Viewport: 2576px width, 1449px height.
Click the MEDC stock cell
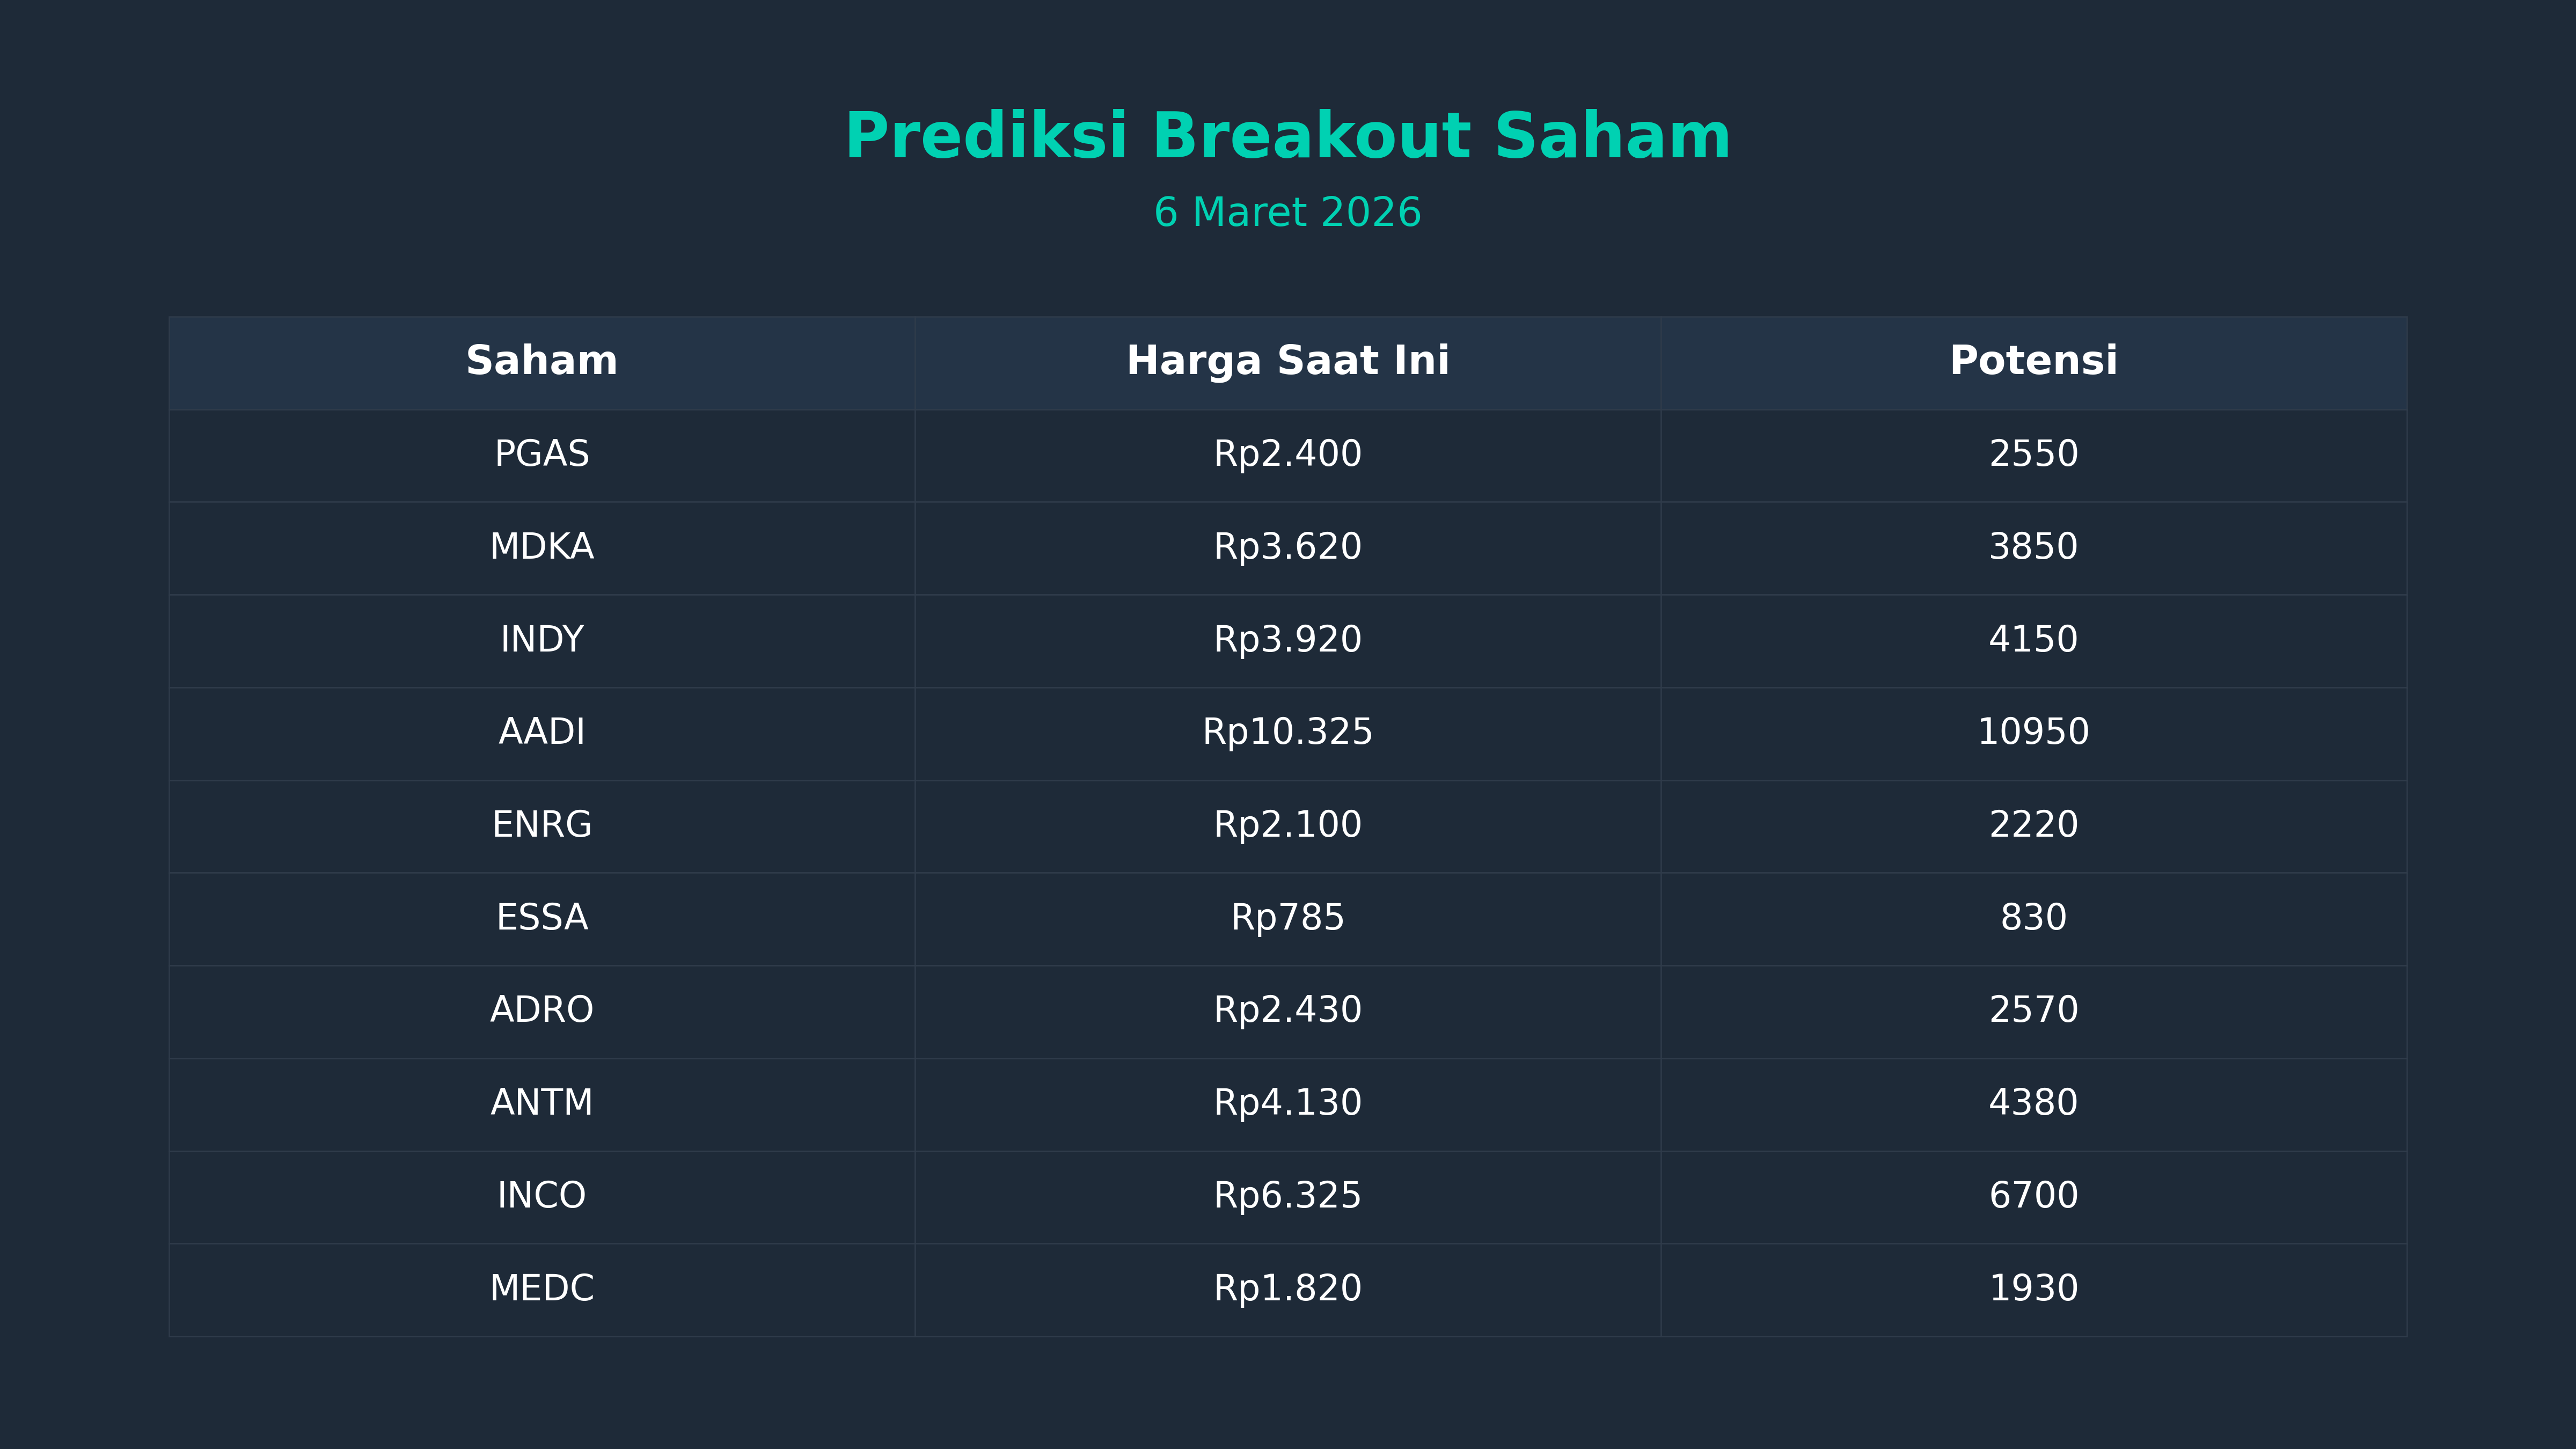point(541,1288)
